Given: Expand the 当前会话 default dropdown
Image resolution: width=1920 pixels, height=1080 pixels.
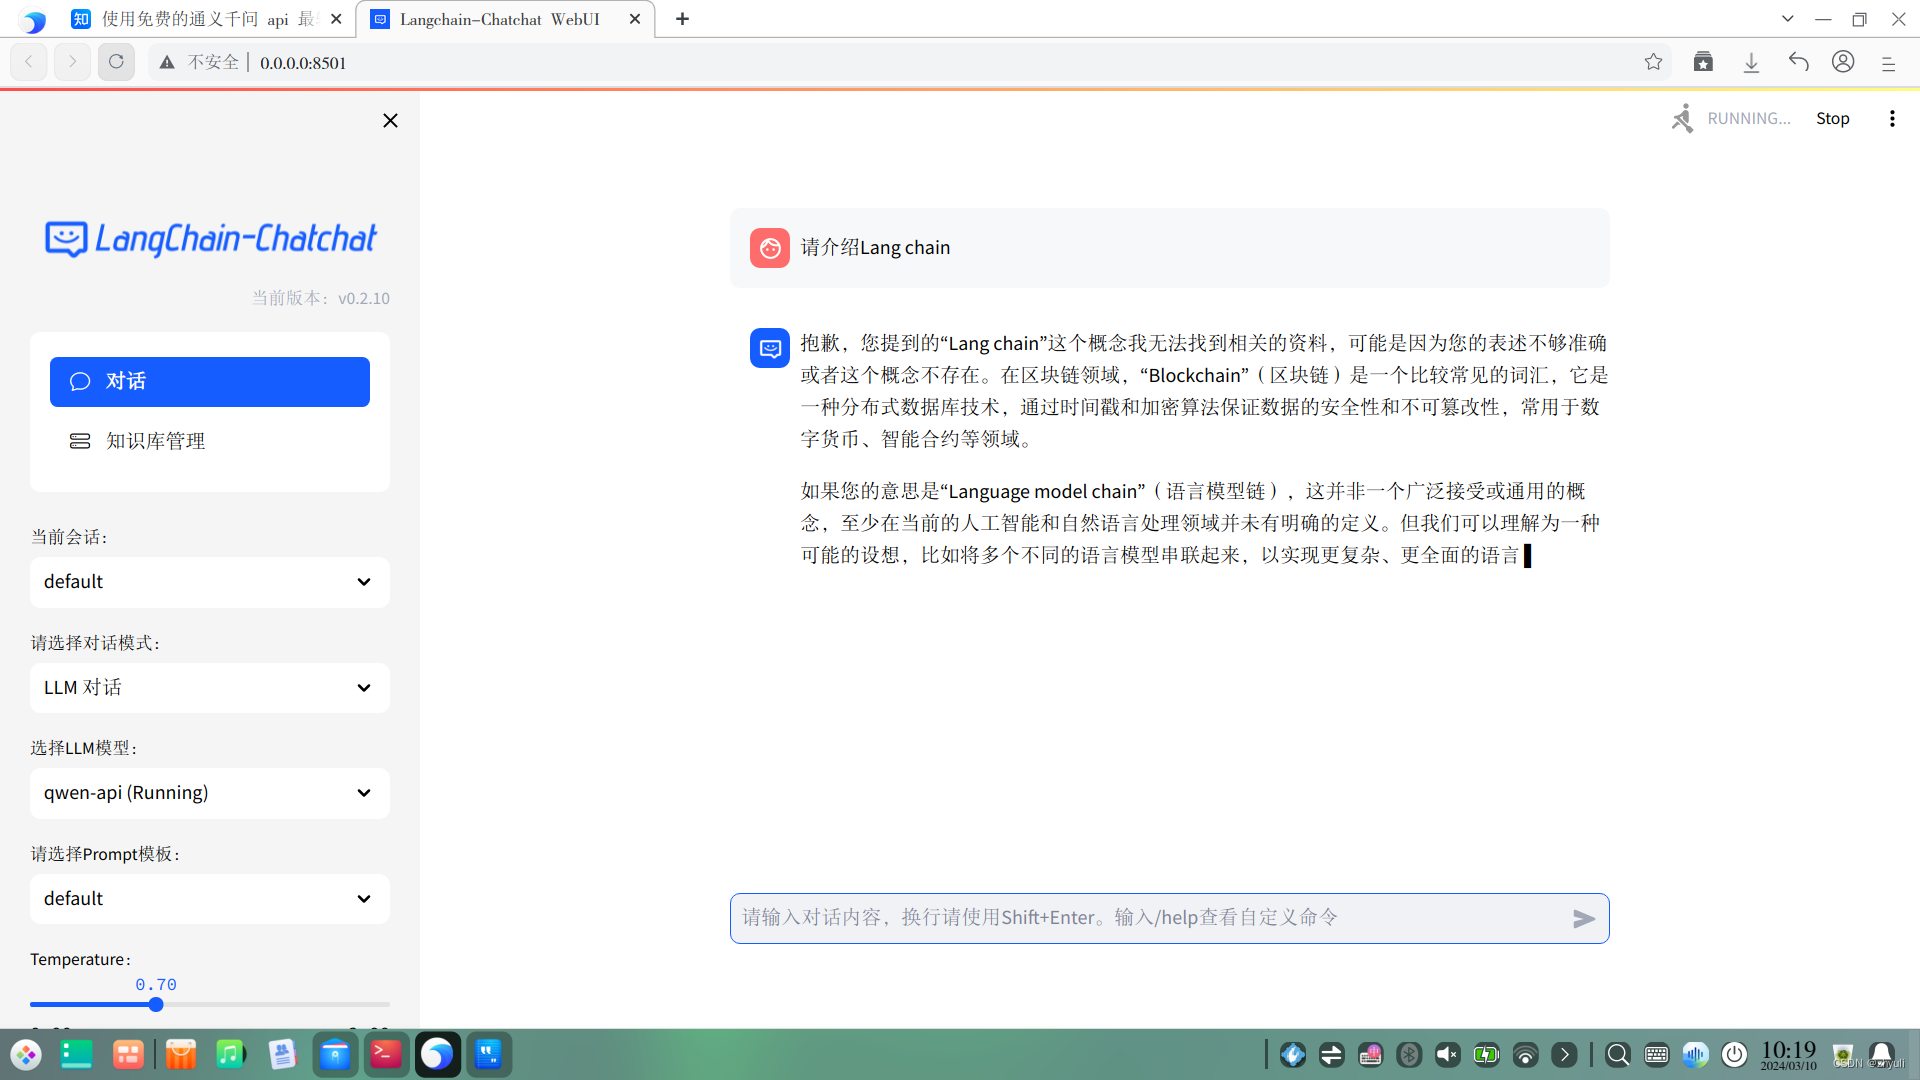Looking at the screenshot, I should point(210,582).
